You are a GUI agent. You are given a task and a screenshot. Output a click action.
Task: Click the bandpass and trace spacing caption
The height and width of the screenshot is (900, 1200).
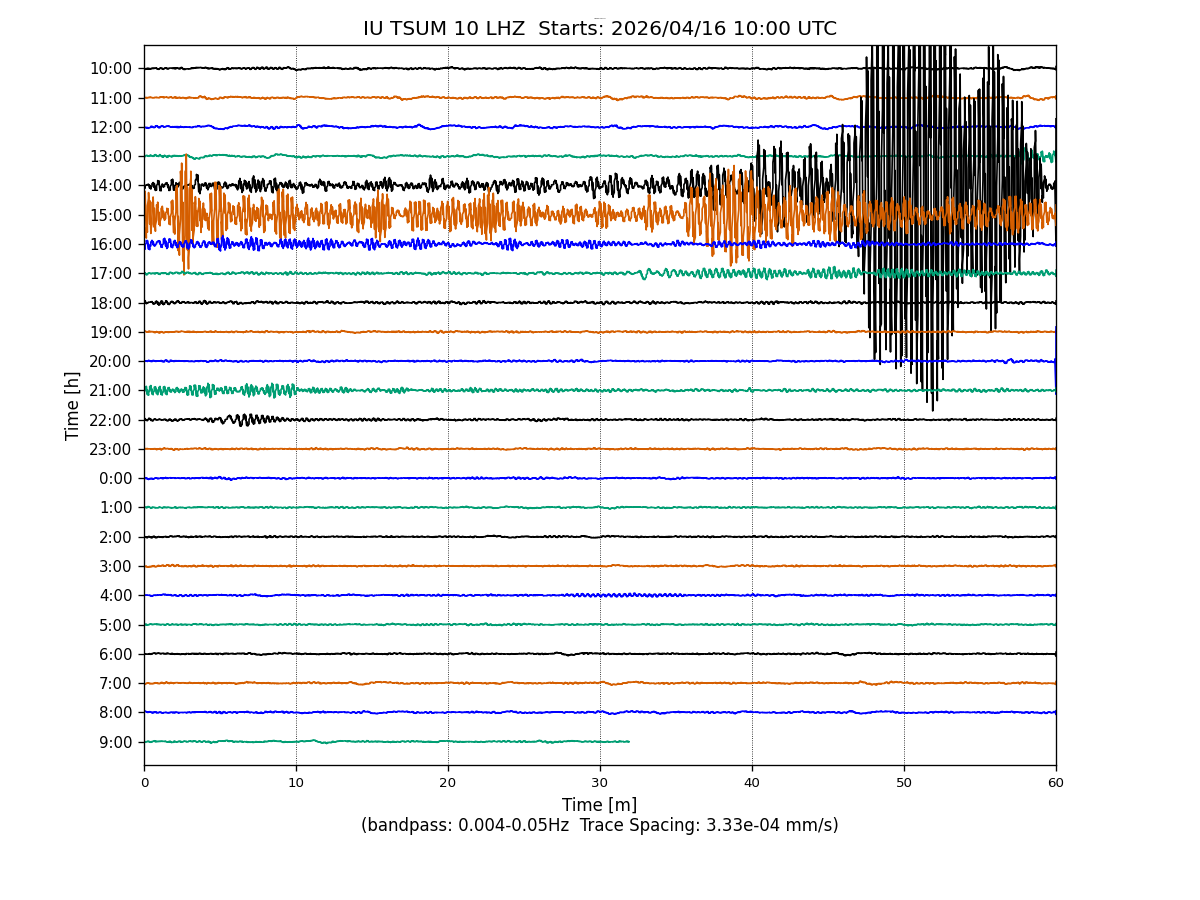[x=599, y=826]
